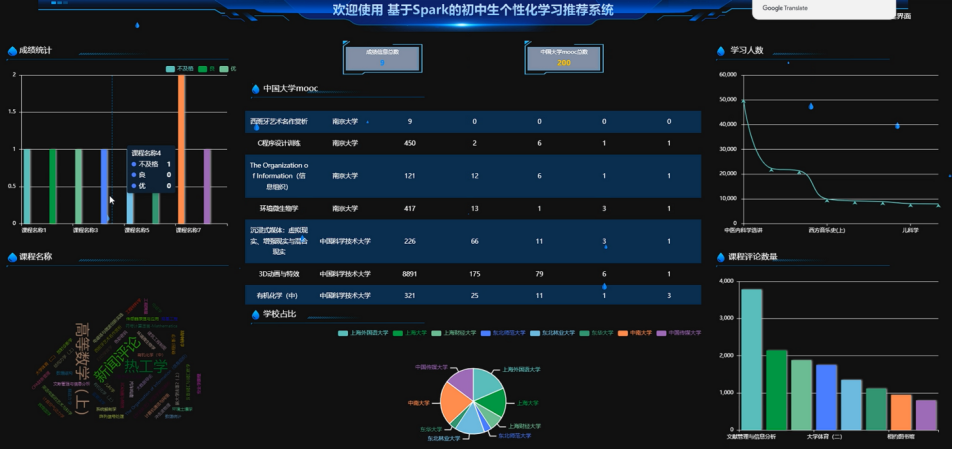Viewport: 953px width, 450px height.
Task: Click the 环境微生物学 course name
Action: (x=279, y=209)
